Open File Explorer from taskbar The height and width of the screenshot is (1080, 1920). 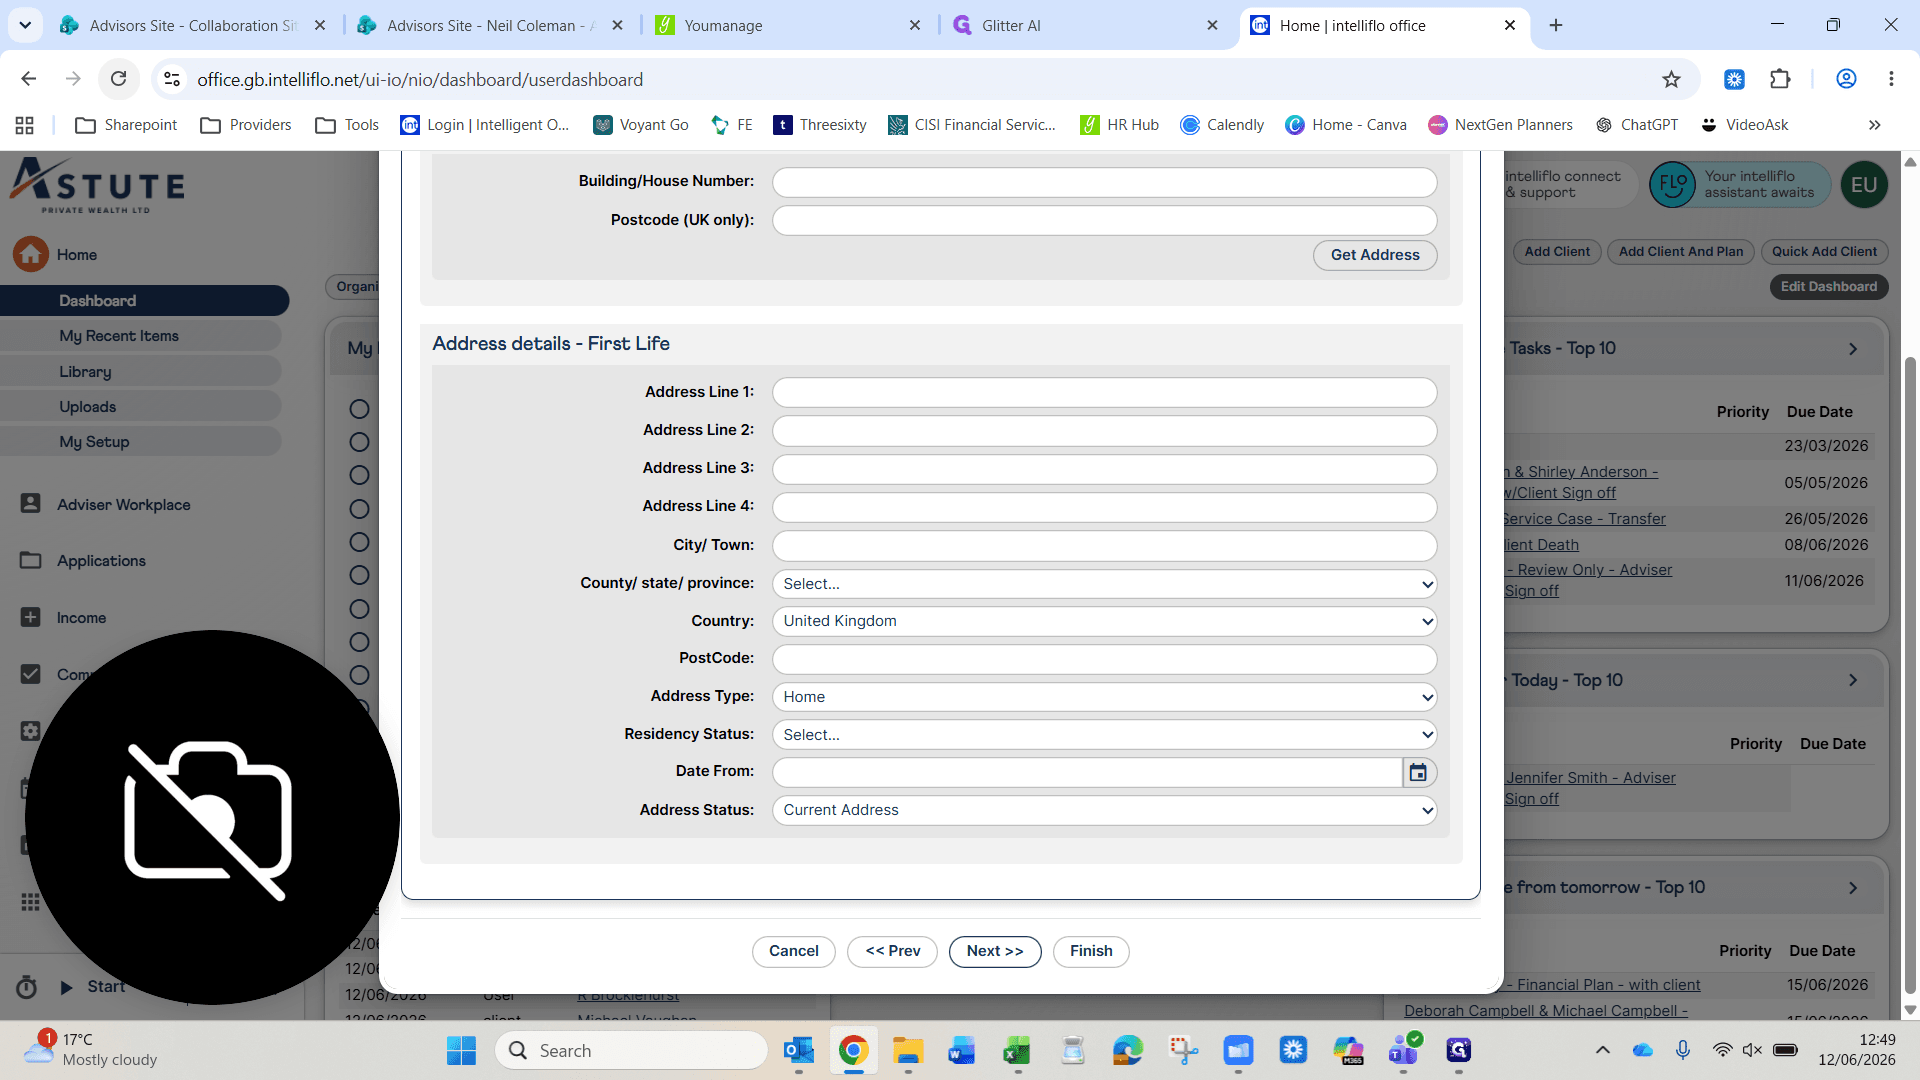908,1050
